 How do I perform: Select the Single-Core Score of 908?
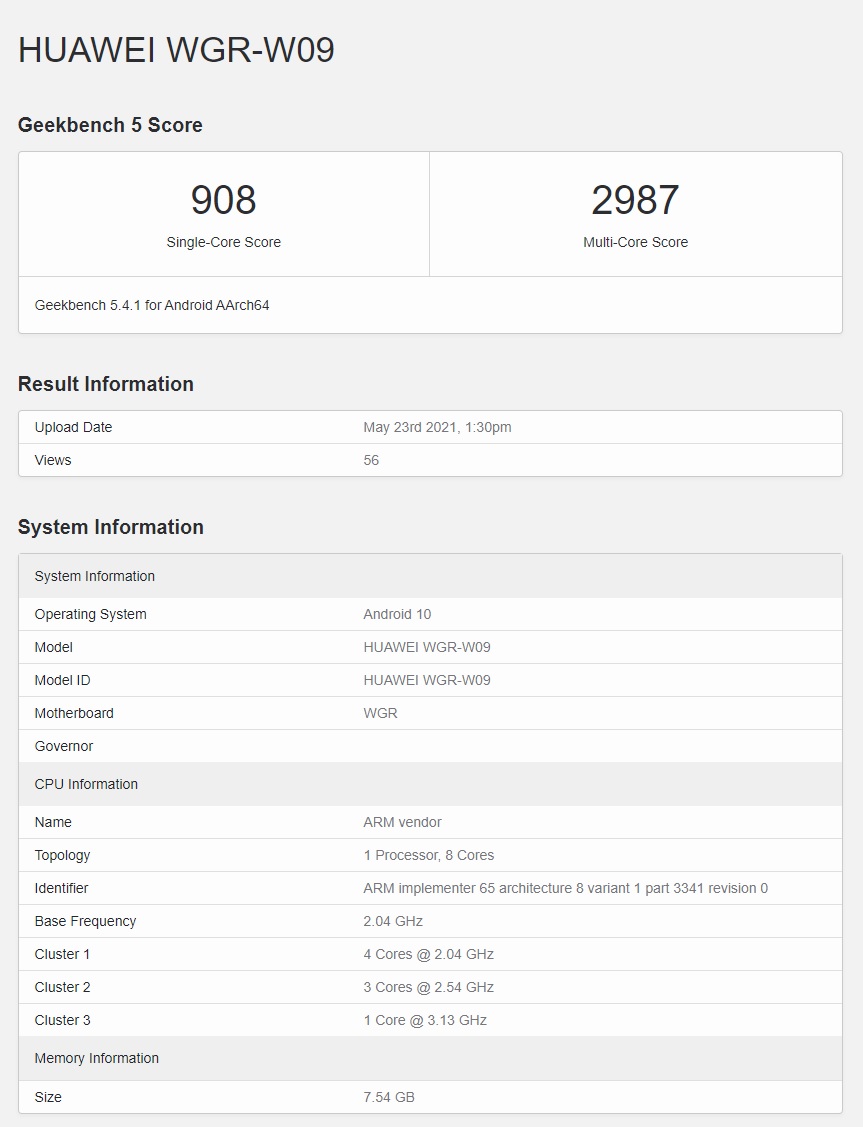pyautogui.click(x=224, y=200)
